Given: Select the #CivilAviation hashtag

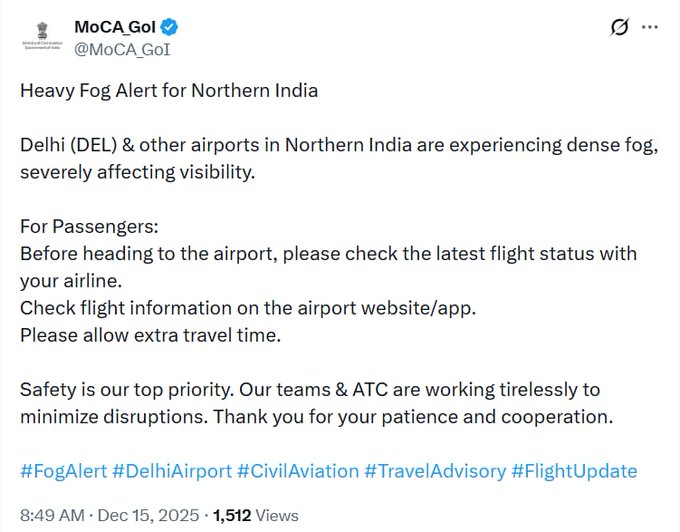Looking at the screenshot, I should point(296,471).
